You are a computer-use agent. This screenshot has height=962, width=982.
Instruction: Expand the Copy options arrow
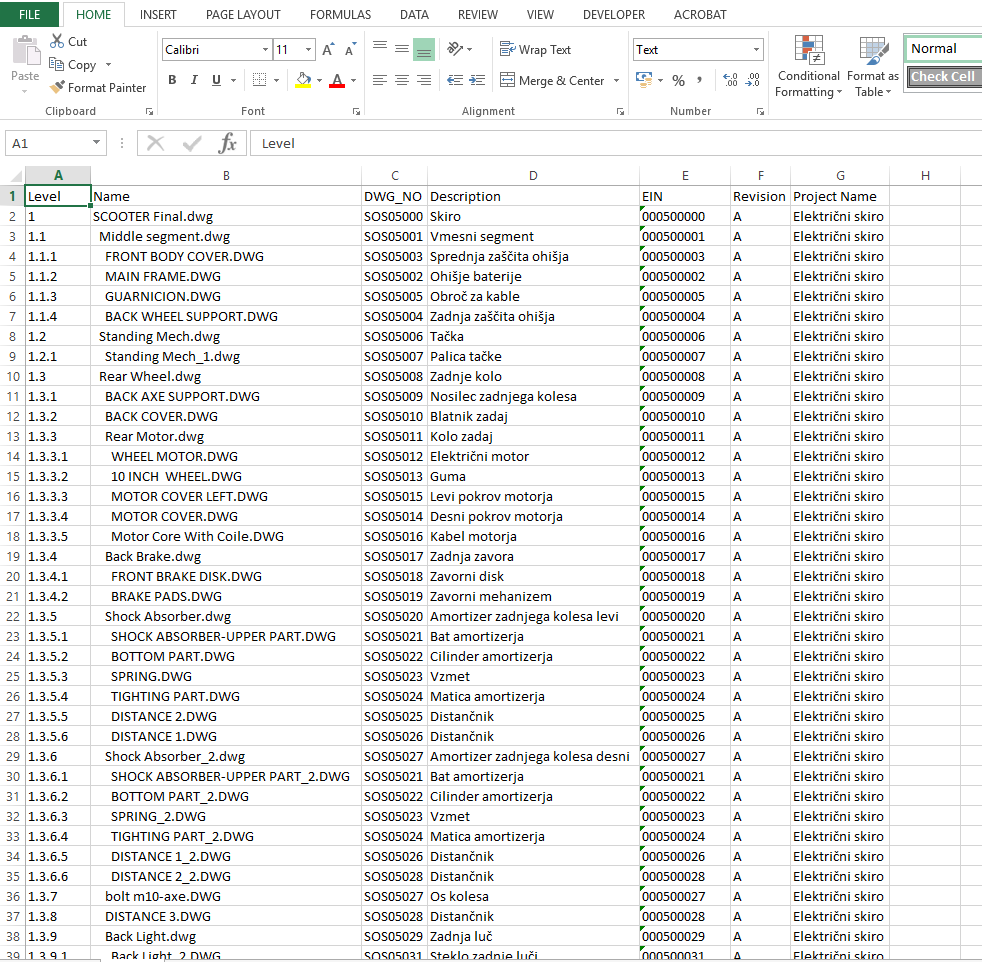(108, 65)
